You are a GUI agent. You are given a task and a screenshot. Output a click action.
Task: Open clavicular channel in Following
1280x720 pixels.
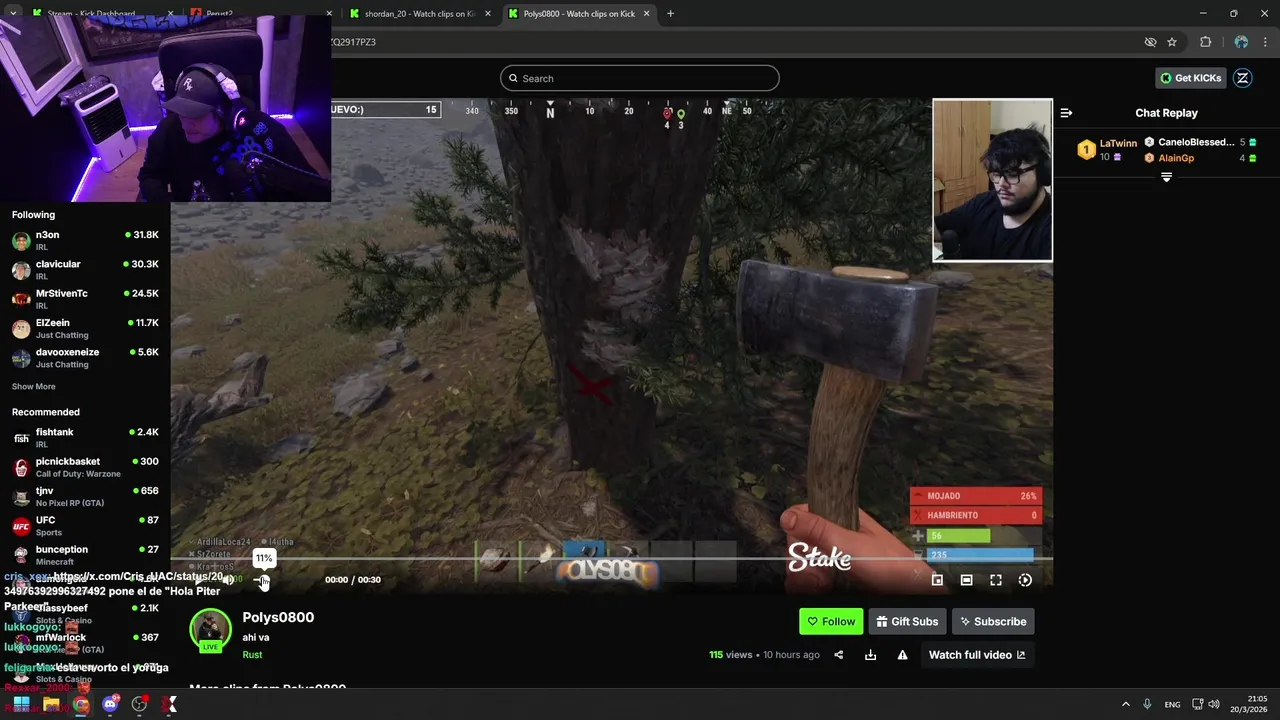point(85,270)
